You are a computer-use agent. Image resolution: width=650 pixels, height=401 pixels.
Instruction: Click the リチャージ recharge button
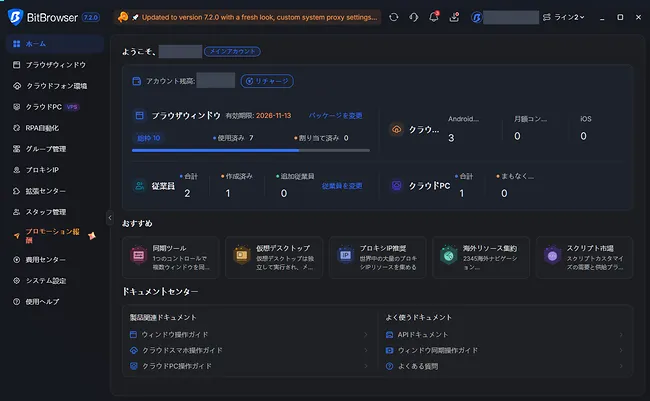coord(267,81)
